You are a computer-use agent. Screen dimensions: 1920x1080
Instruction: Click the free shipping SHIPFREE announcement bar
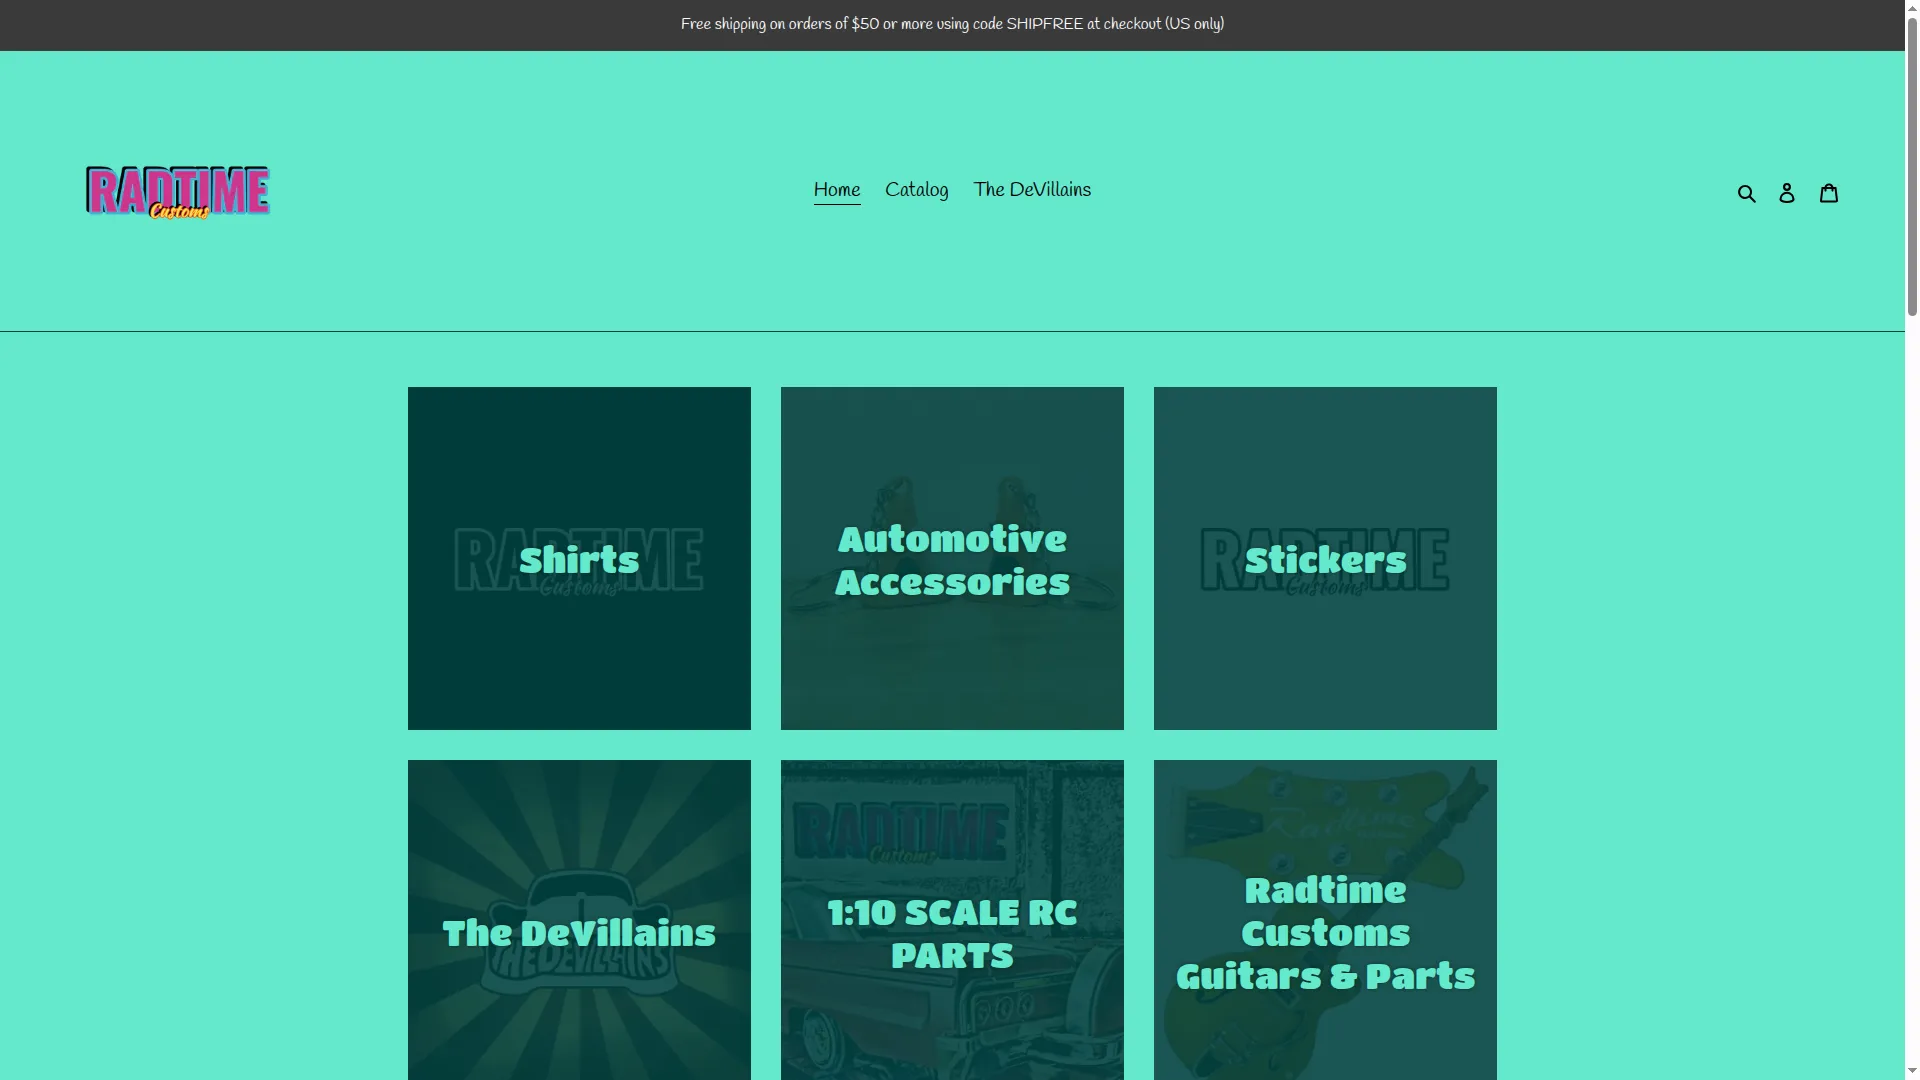point(952,25)
